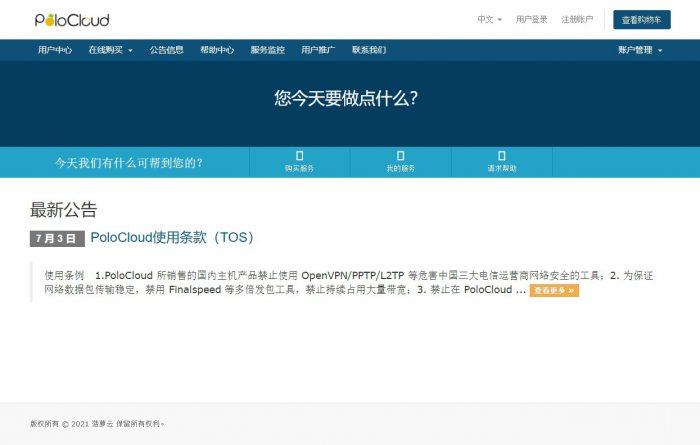The height and width of the screenshot is (445, 700).
Task: Open 服务监控 in the nav bar
Action: click(x=267, y=50)
